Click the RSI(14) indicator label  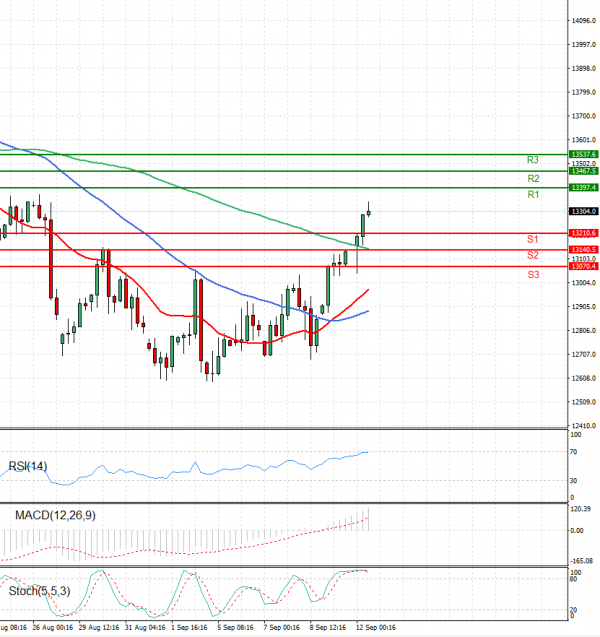(x=28, y=466)
